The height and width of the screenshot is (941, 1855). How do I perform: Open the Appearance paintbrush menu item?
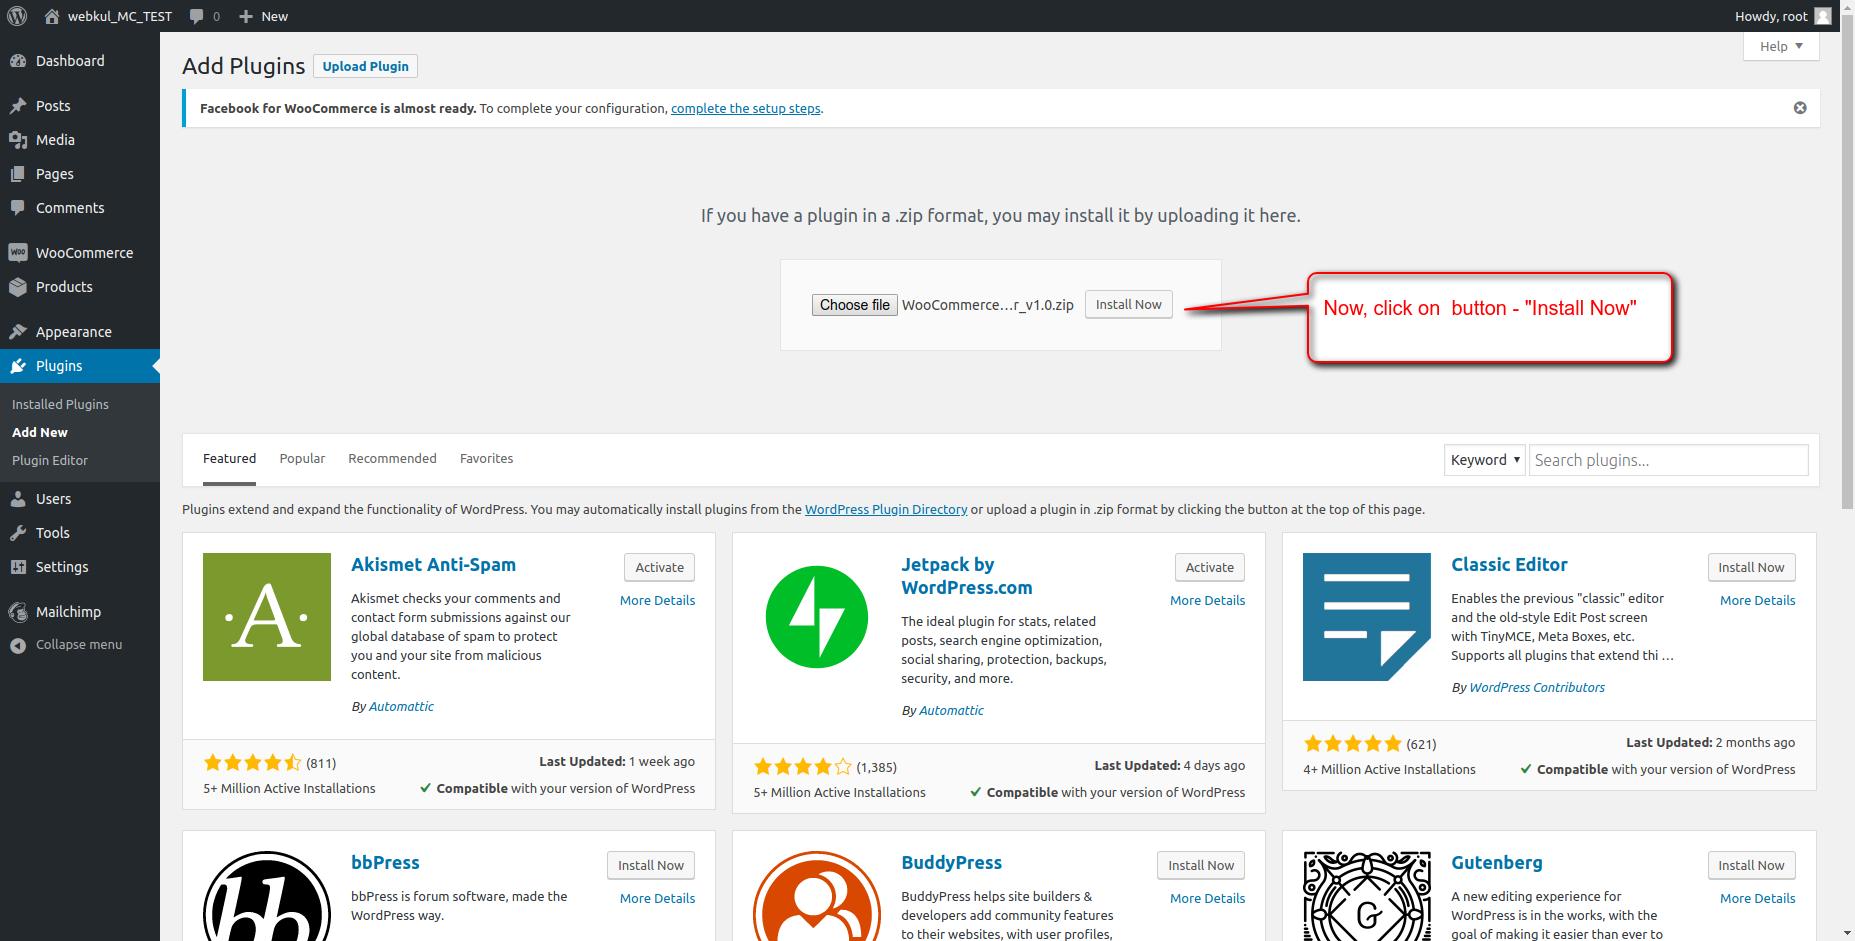coord(73,332)
